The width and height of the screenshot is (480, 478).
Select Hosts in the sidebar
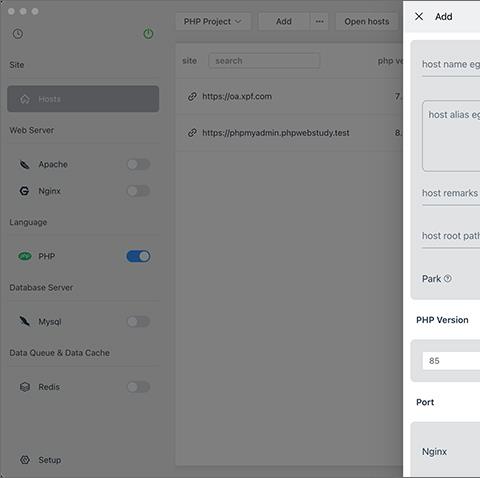point(83,99)
